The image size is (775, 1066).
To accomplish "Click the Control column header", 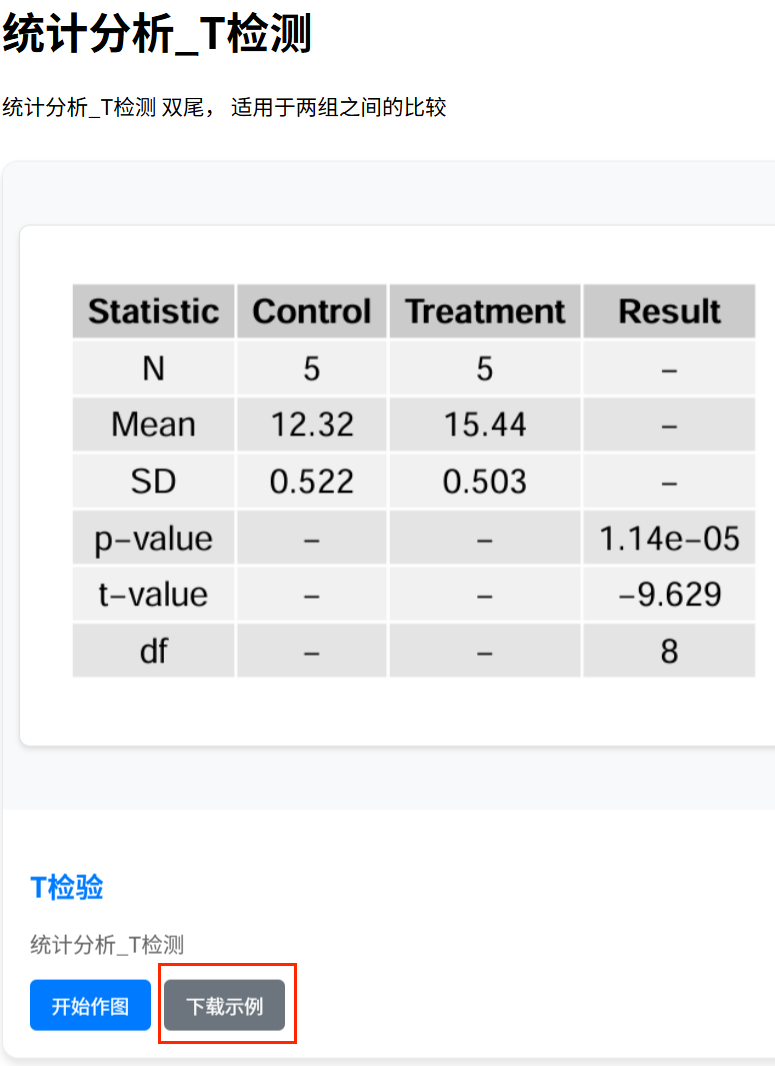I will coord(312,311).
